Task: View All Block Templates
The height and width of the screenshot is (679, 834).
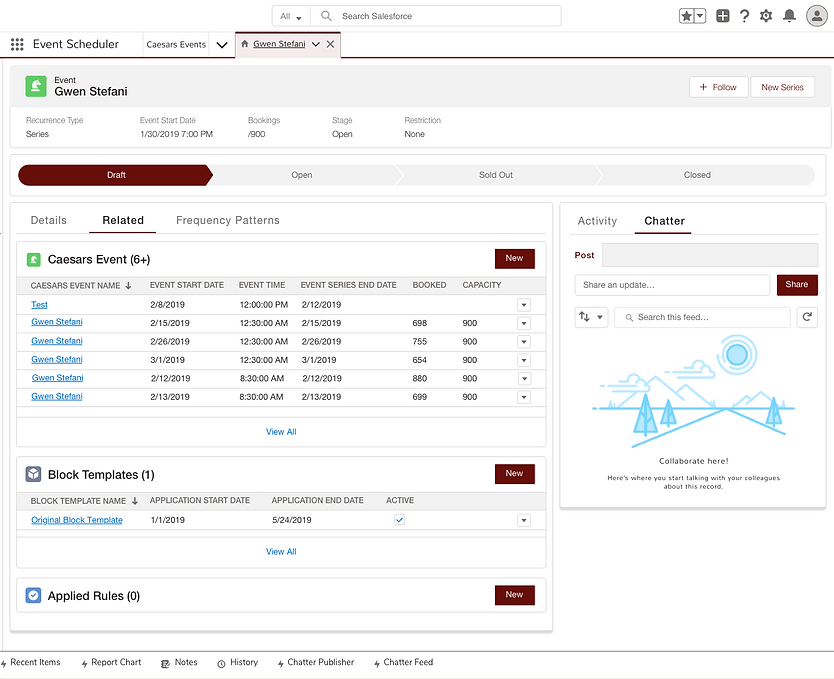Action: pos(281,551)
